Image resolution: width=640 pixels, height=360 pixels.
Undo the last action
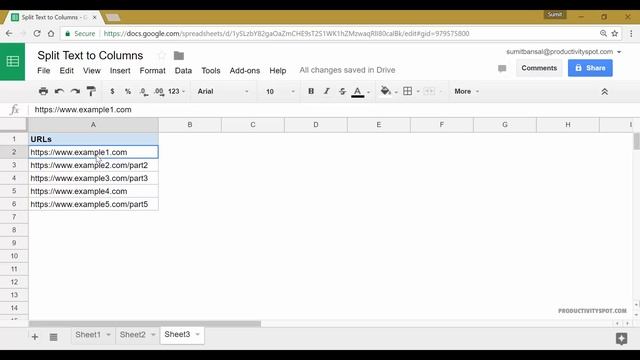[59, 91]
